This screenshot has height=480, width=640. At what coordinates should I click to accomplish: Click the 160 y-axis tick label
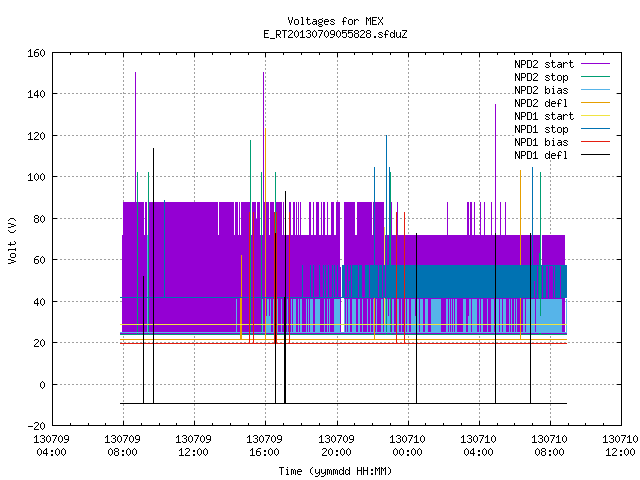[x=36, y=53]
